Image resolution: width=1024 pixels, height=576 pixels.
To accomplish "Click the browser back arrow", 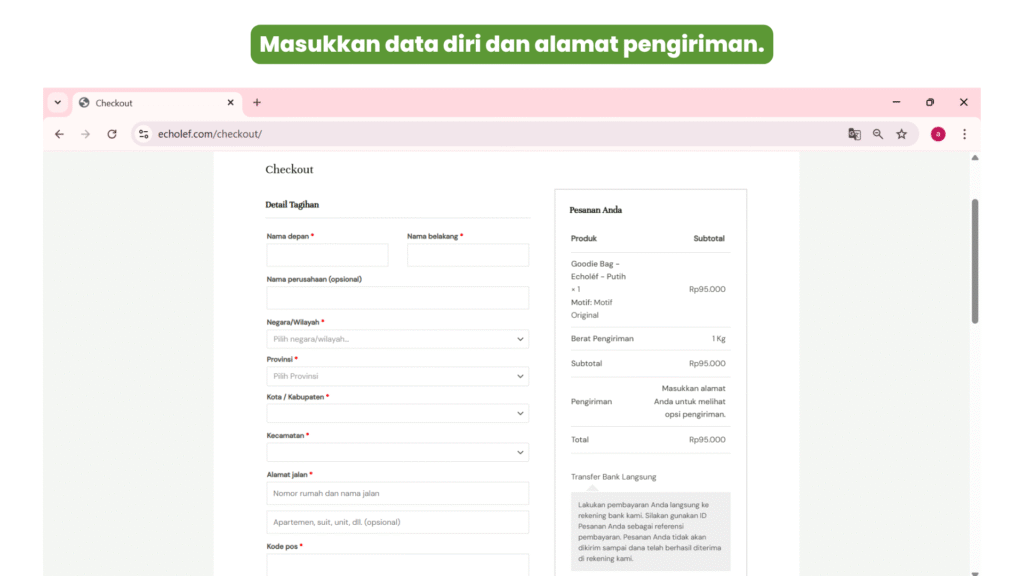I will [x=59, y=134].
